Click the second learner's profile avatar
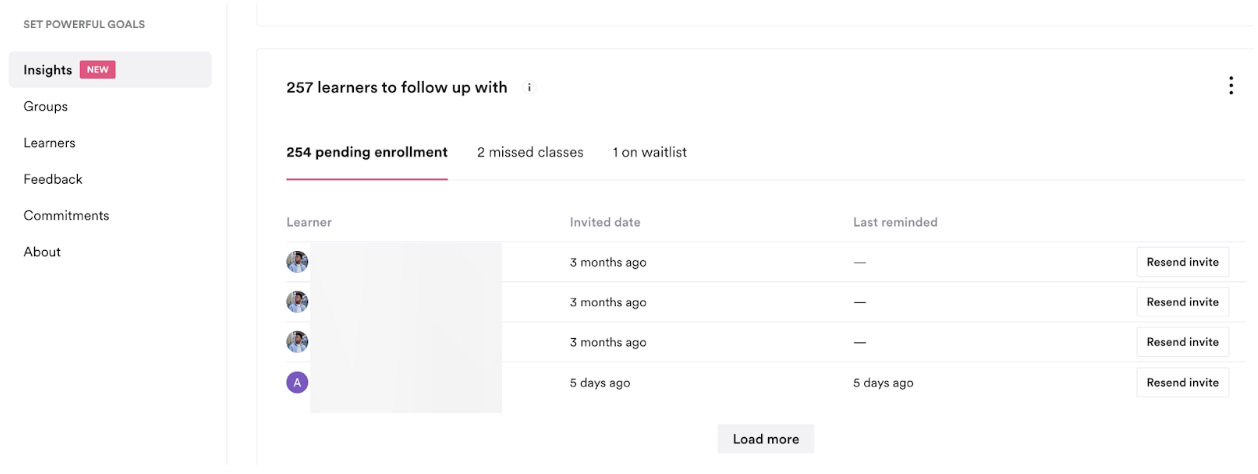This screenshot has width=1258, height=474. point(297,302)
